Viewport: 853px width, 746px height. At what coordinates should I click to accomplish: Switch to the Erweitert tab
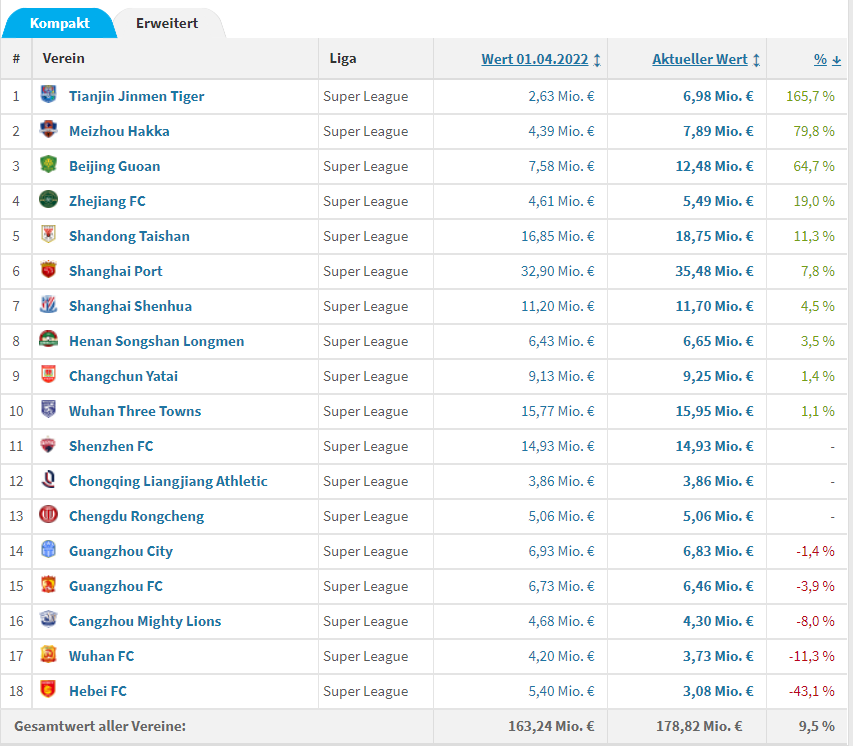(167, 23)
